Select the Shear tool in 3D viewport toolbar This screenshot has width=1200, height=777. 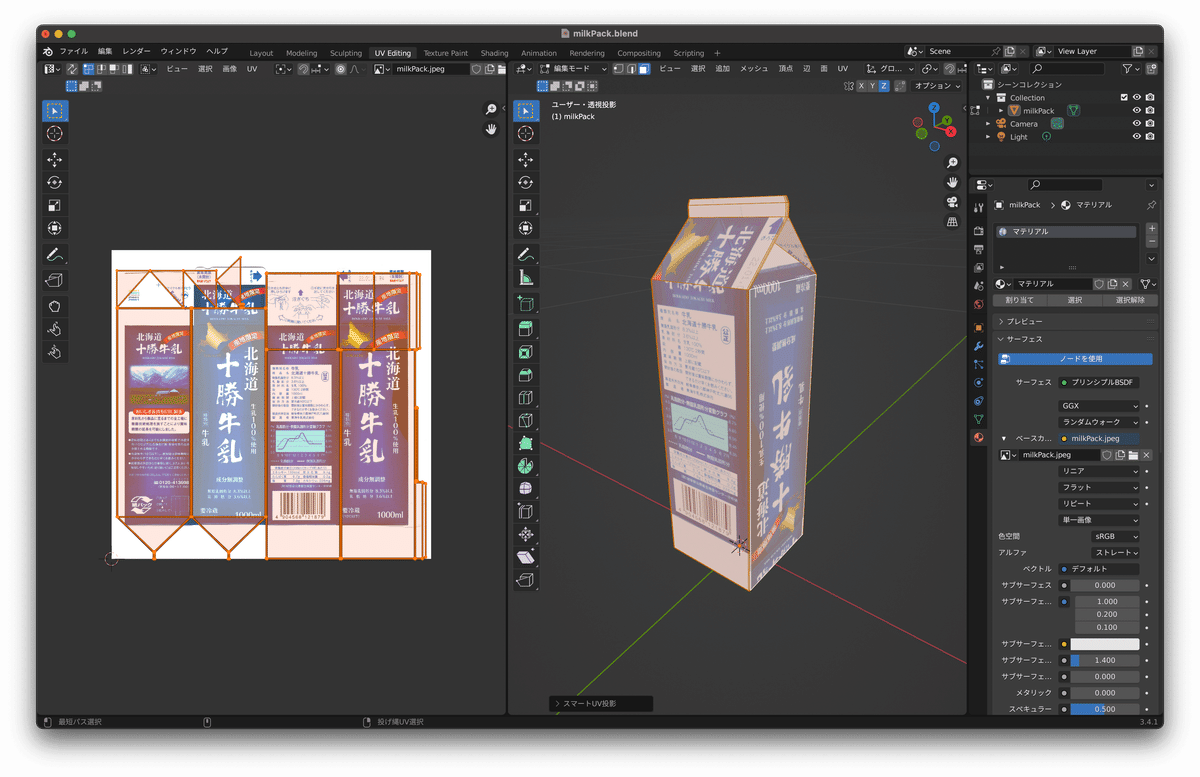[526, 557]
